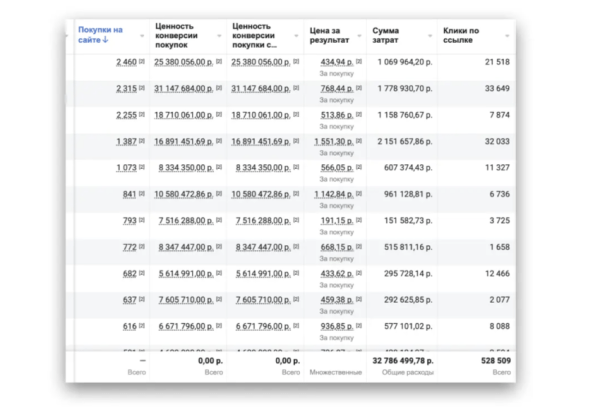Click info icon beside 31 147 684,00 р. conversion value

coord(219,89)
